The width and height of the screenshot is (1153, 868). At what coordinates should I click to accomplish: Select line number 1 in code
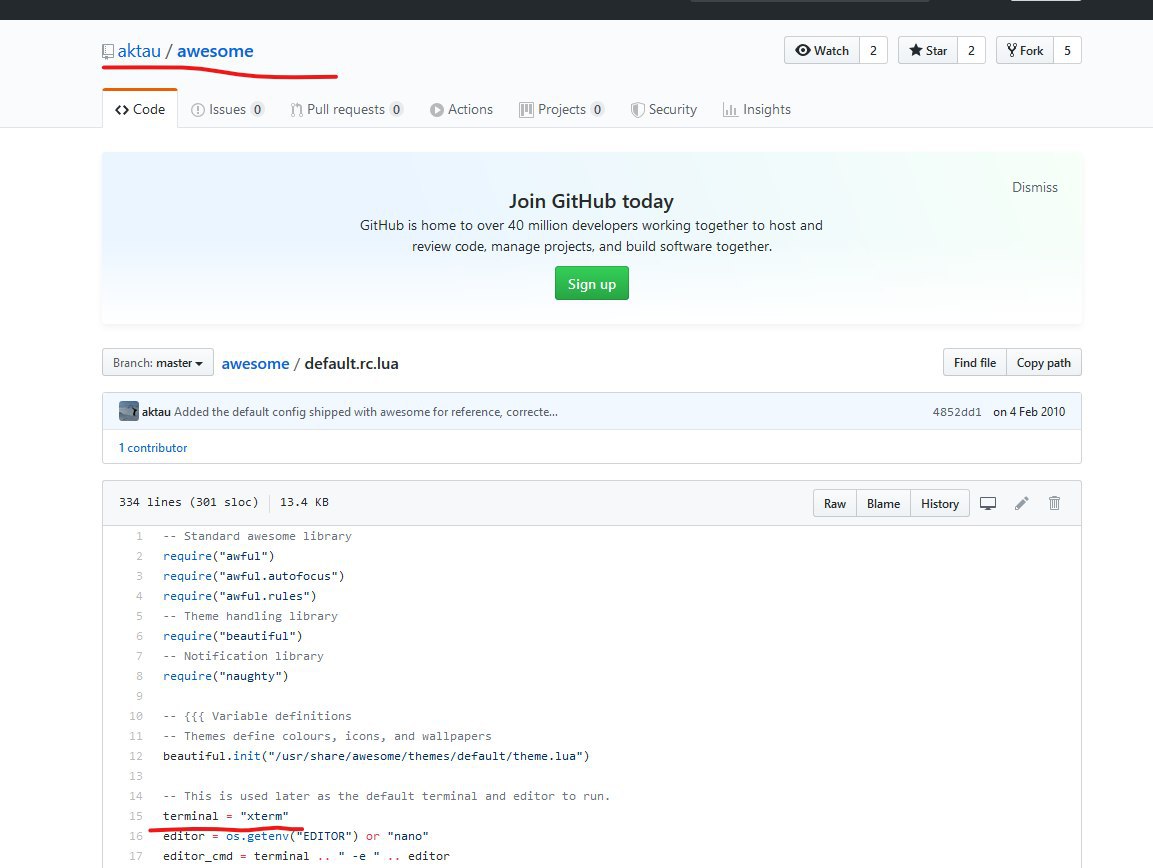(x=139, y=536)
